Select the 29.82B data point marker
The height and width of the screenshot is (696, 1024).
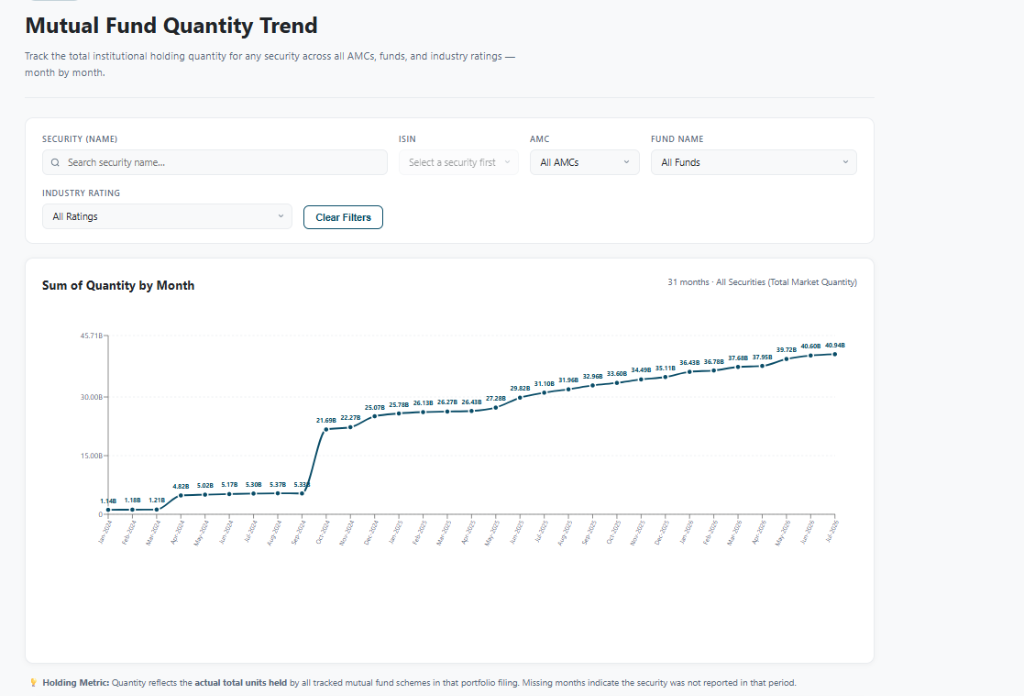pos(520,397)
